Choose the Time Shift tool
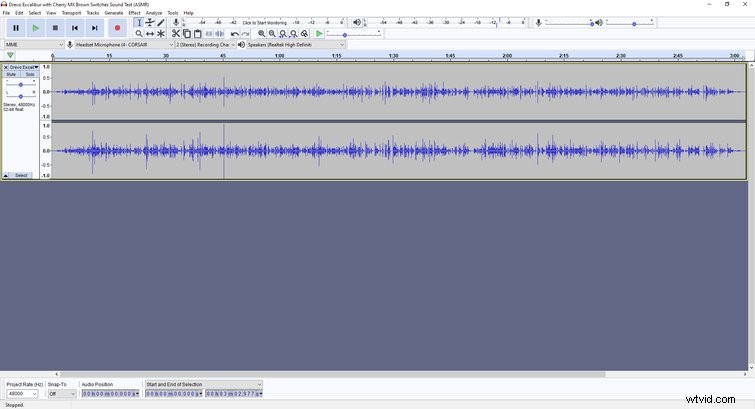Viewport: 755px width, 409px height. pos(150,34)
